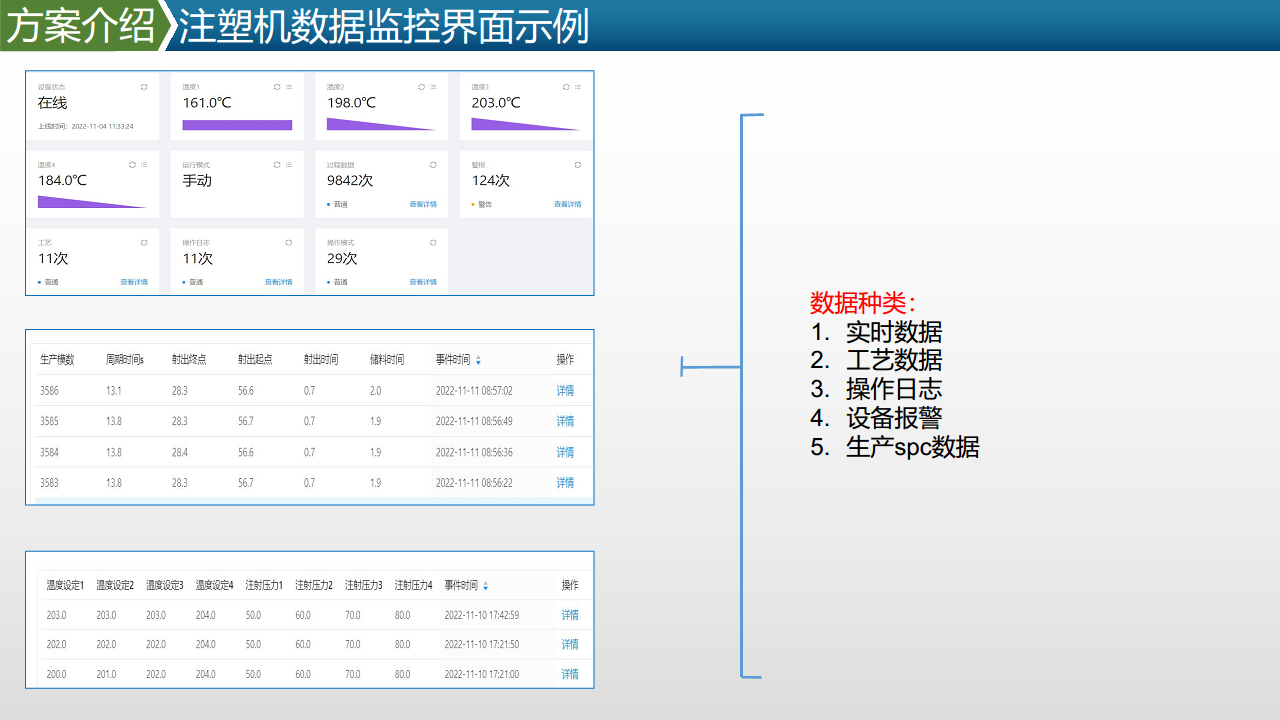Viewport: 1280px width, 720px height.
Task: Refresh the 操作日志 card
Action: click(289, 242)
